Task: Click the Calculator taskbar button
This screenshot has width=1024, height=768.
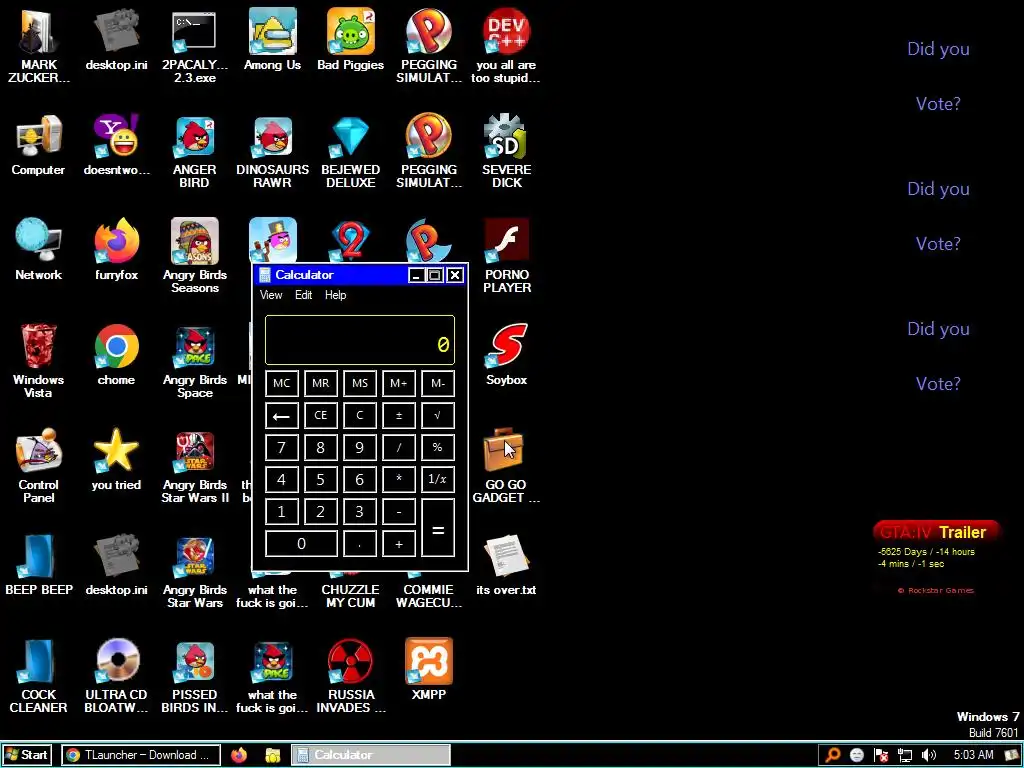Action: pos(370,755)
